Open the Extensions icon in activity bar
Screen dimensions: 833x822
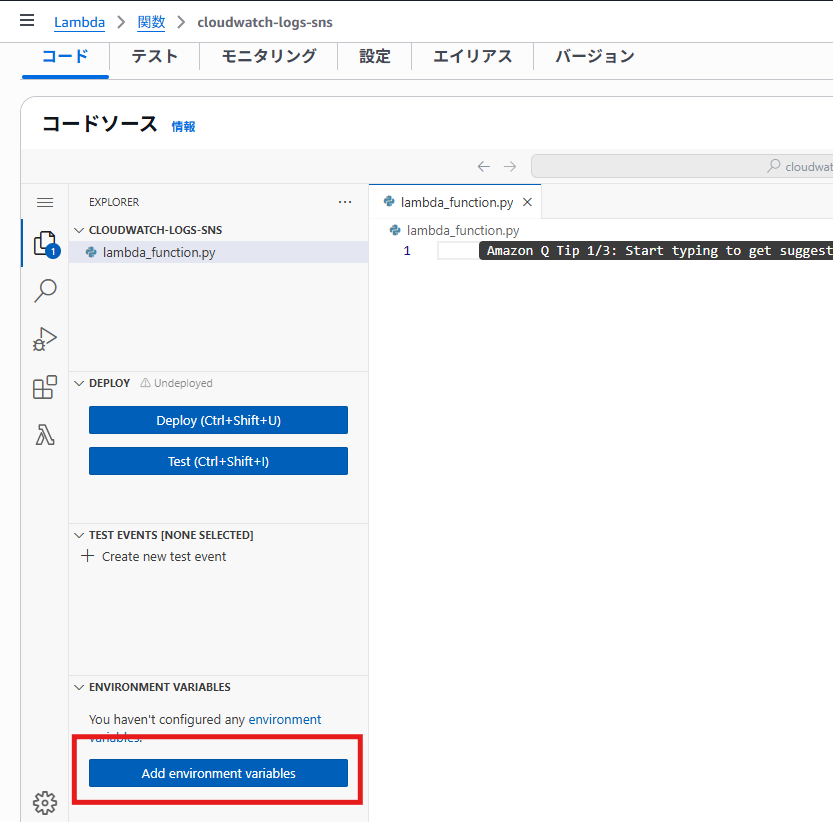pos(45,388)
